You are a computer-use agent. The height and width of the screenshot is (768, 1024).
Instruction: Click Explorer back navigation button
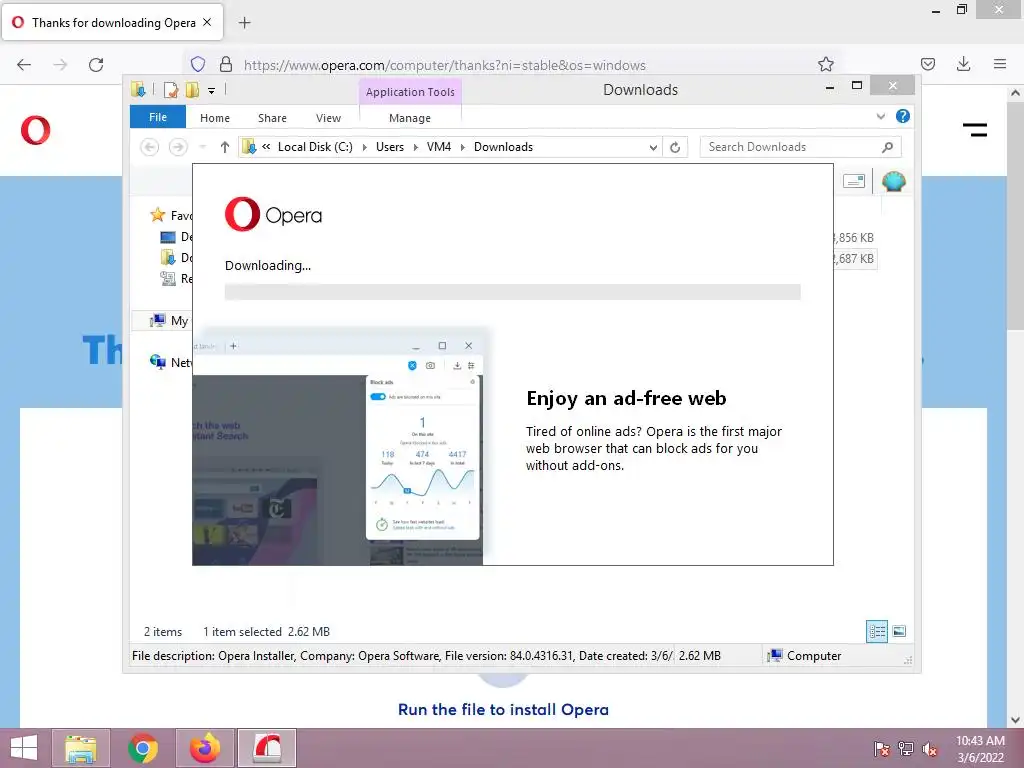150,147
